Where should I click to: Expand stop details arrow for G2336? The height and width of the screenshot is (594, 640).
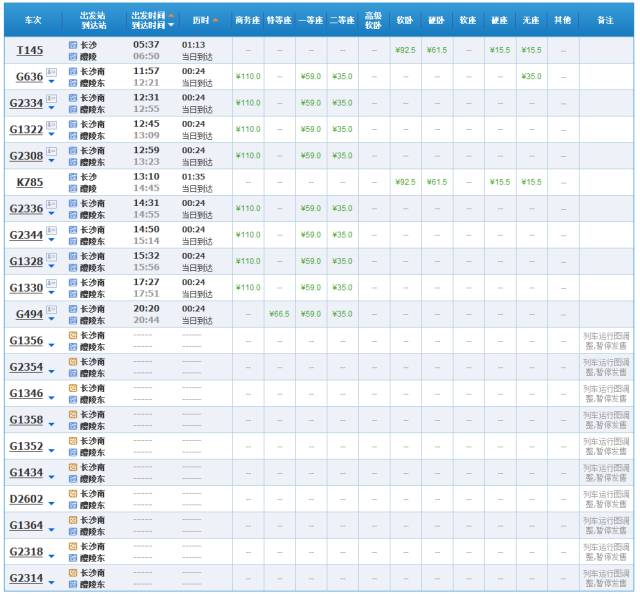coord(51,212)
